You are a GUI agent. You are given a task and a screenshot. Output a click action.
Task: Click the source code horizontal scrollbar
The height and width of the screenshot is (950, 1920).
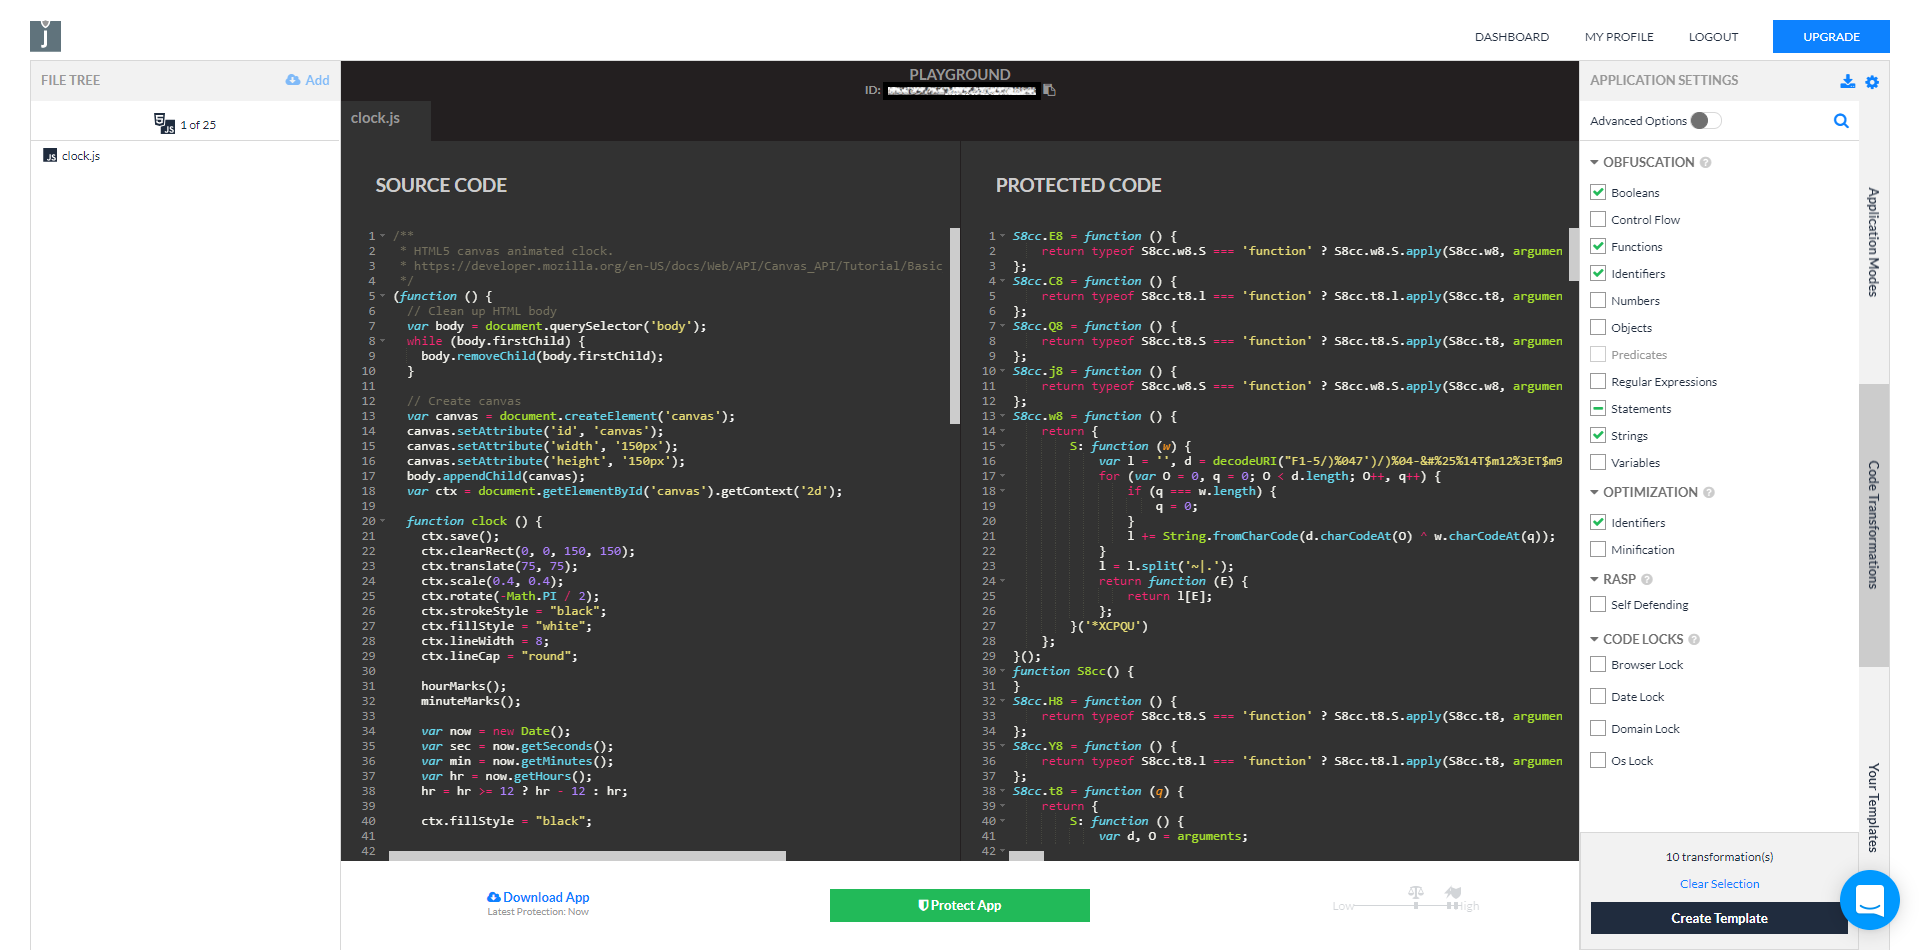tap(587, 856)
